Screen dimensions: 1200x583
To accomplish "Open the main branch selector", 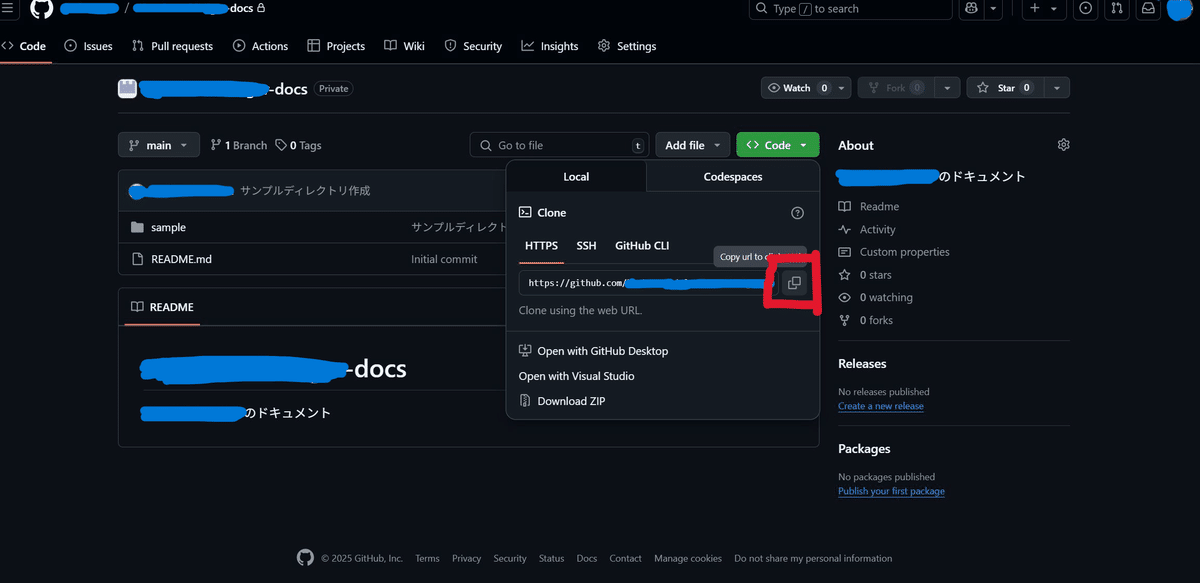I will click(x=159, y=145).
